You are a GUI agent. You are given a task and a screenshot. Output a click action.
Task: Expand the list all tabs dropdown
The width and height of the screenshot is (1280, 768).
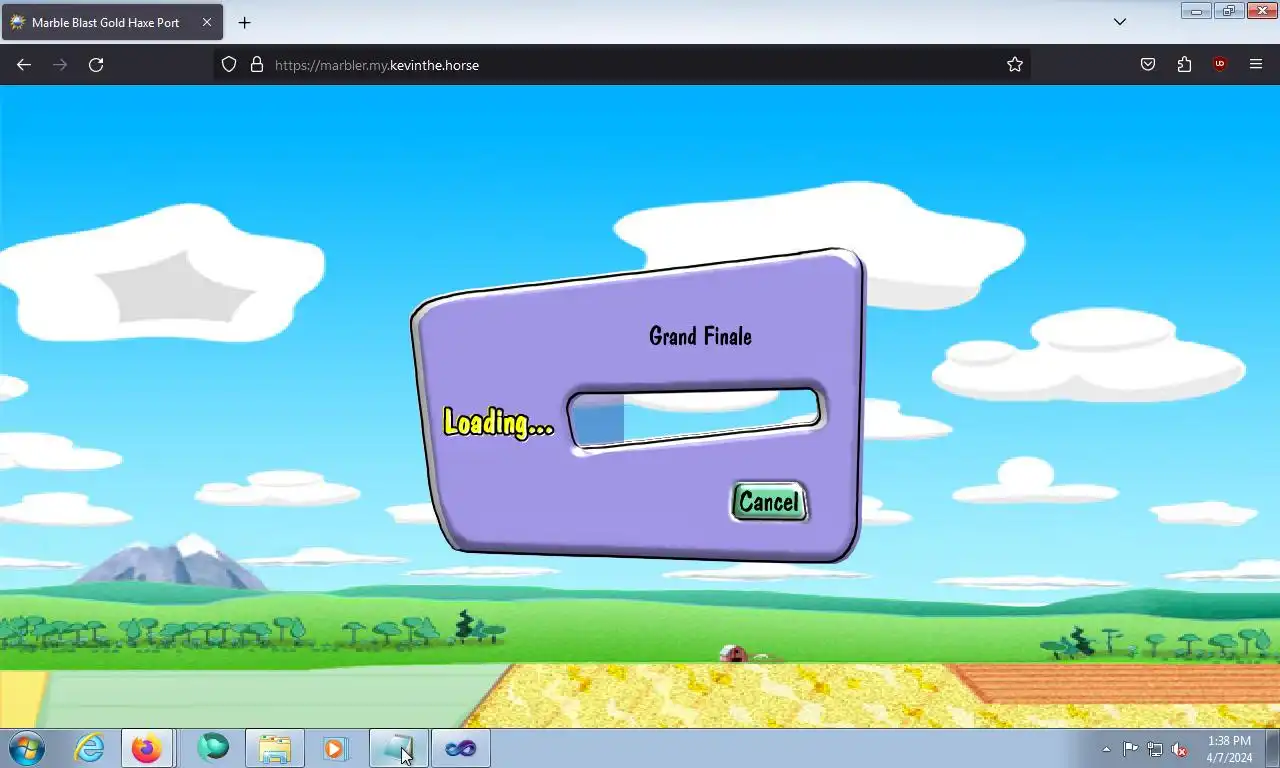[1120, 22]
